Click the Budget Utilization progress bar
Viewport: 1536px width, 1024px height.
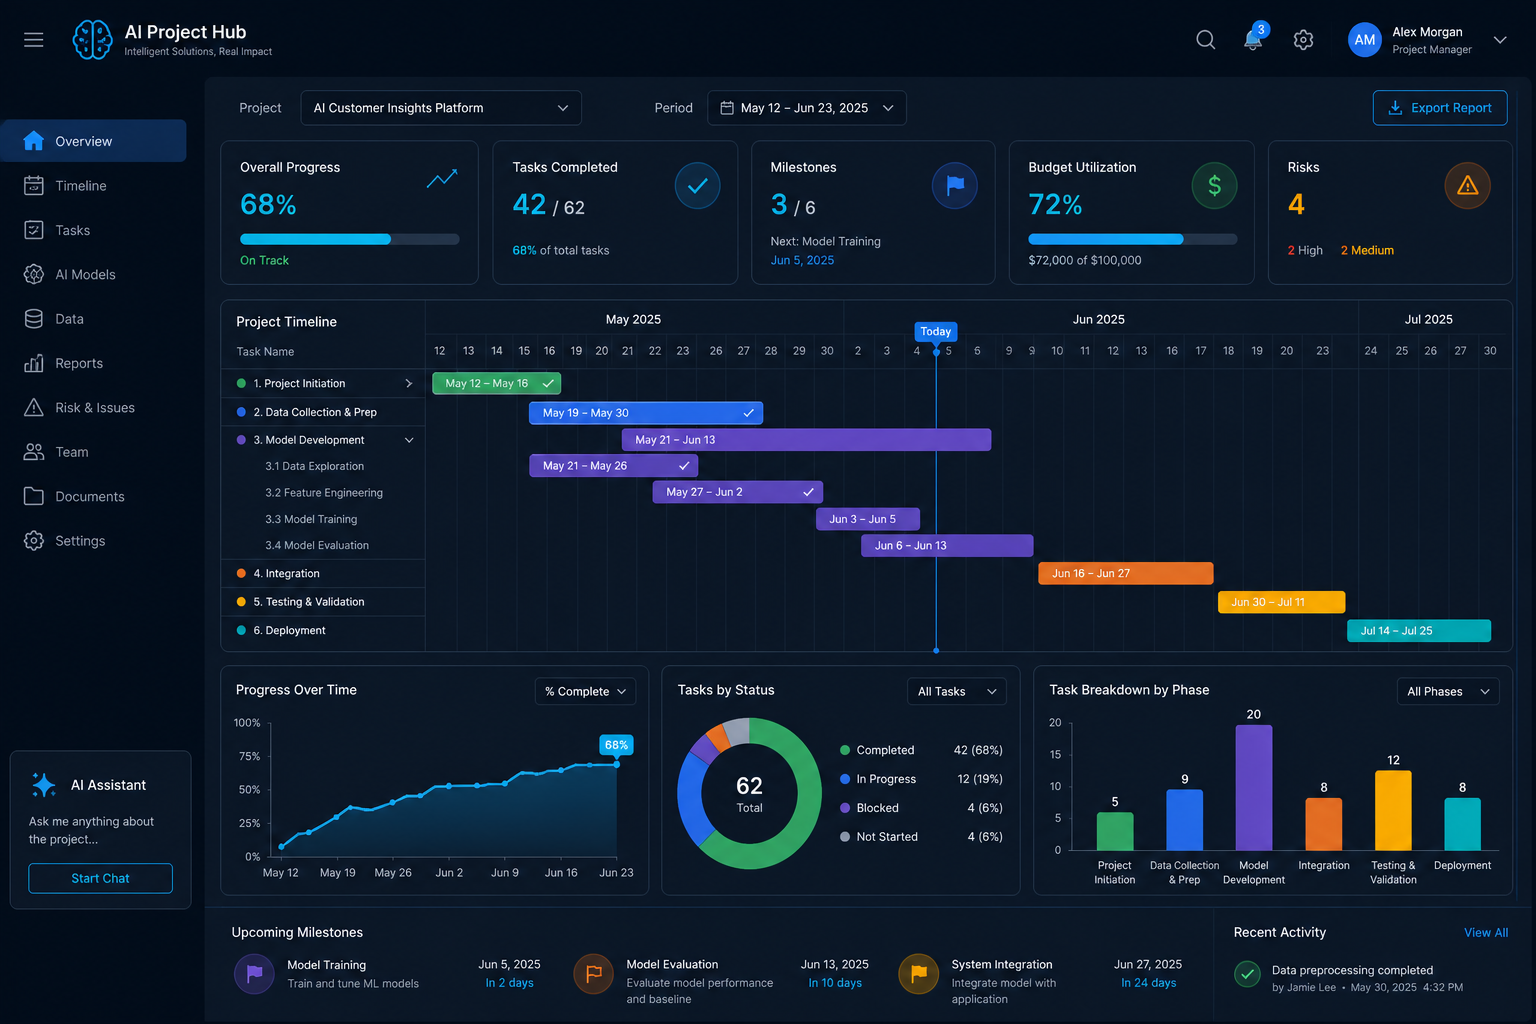pyautogui.click(x=1133, y=239)
